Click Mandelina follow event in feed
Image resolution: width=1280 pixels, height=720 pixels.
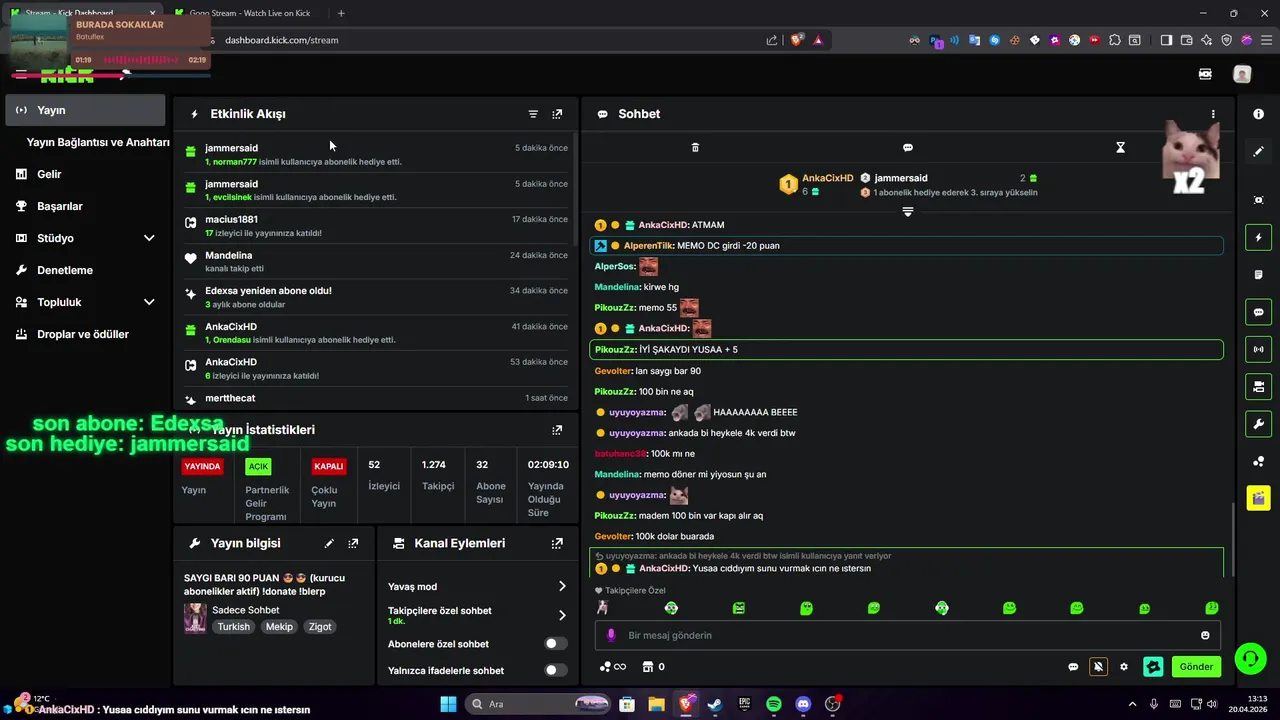point(376,261)
